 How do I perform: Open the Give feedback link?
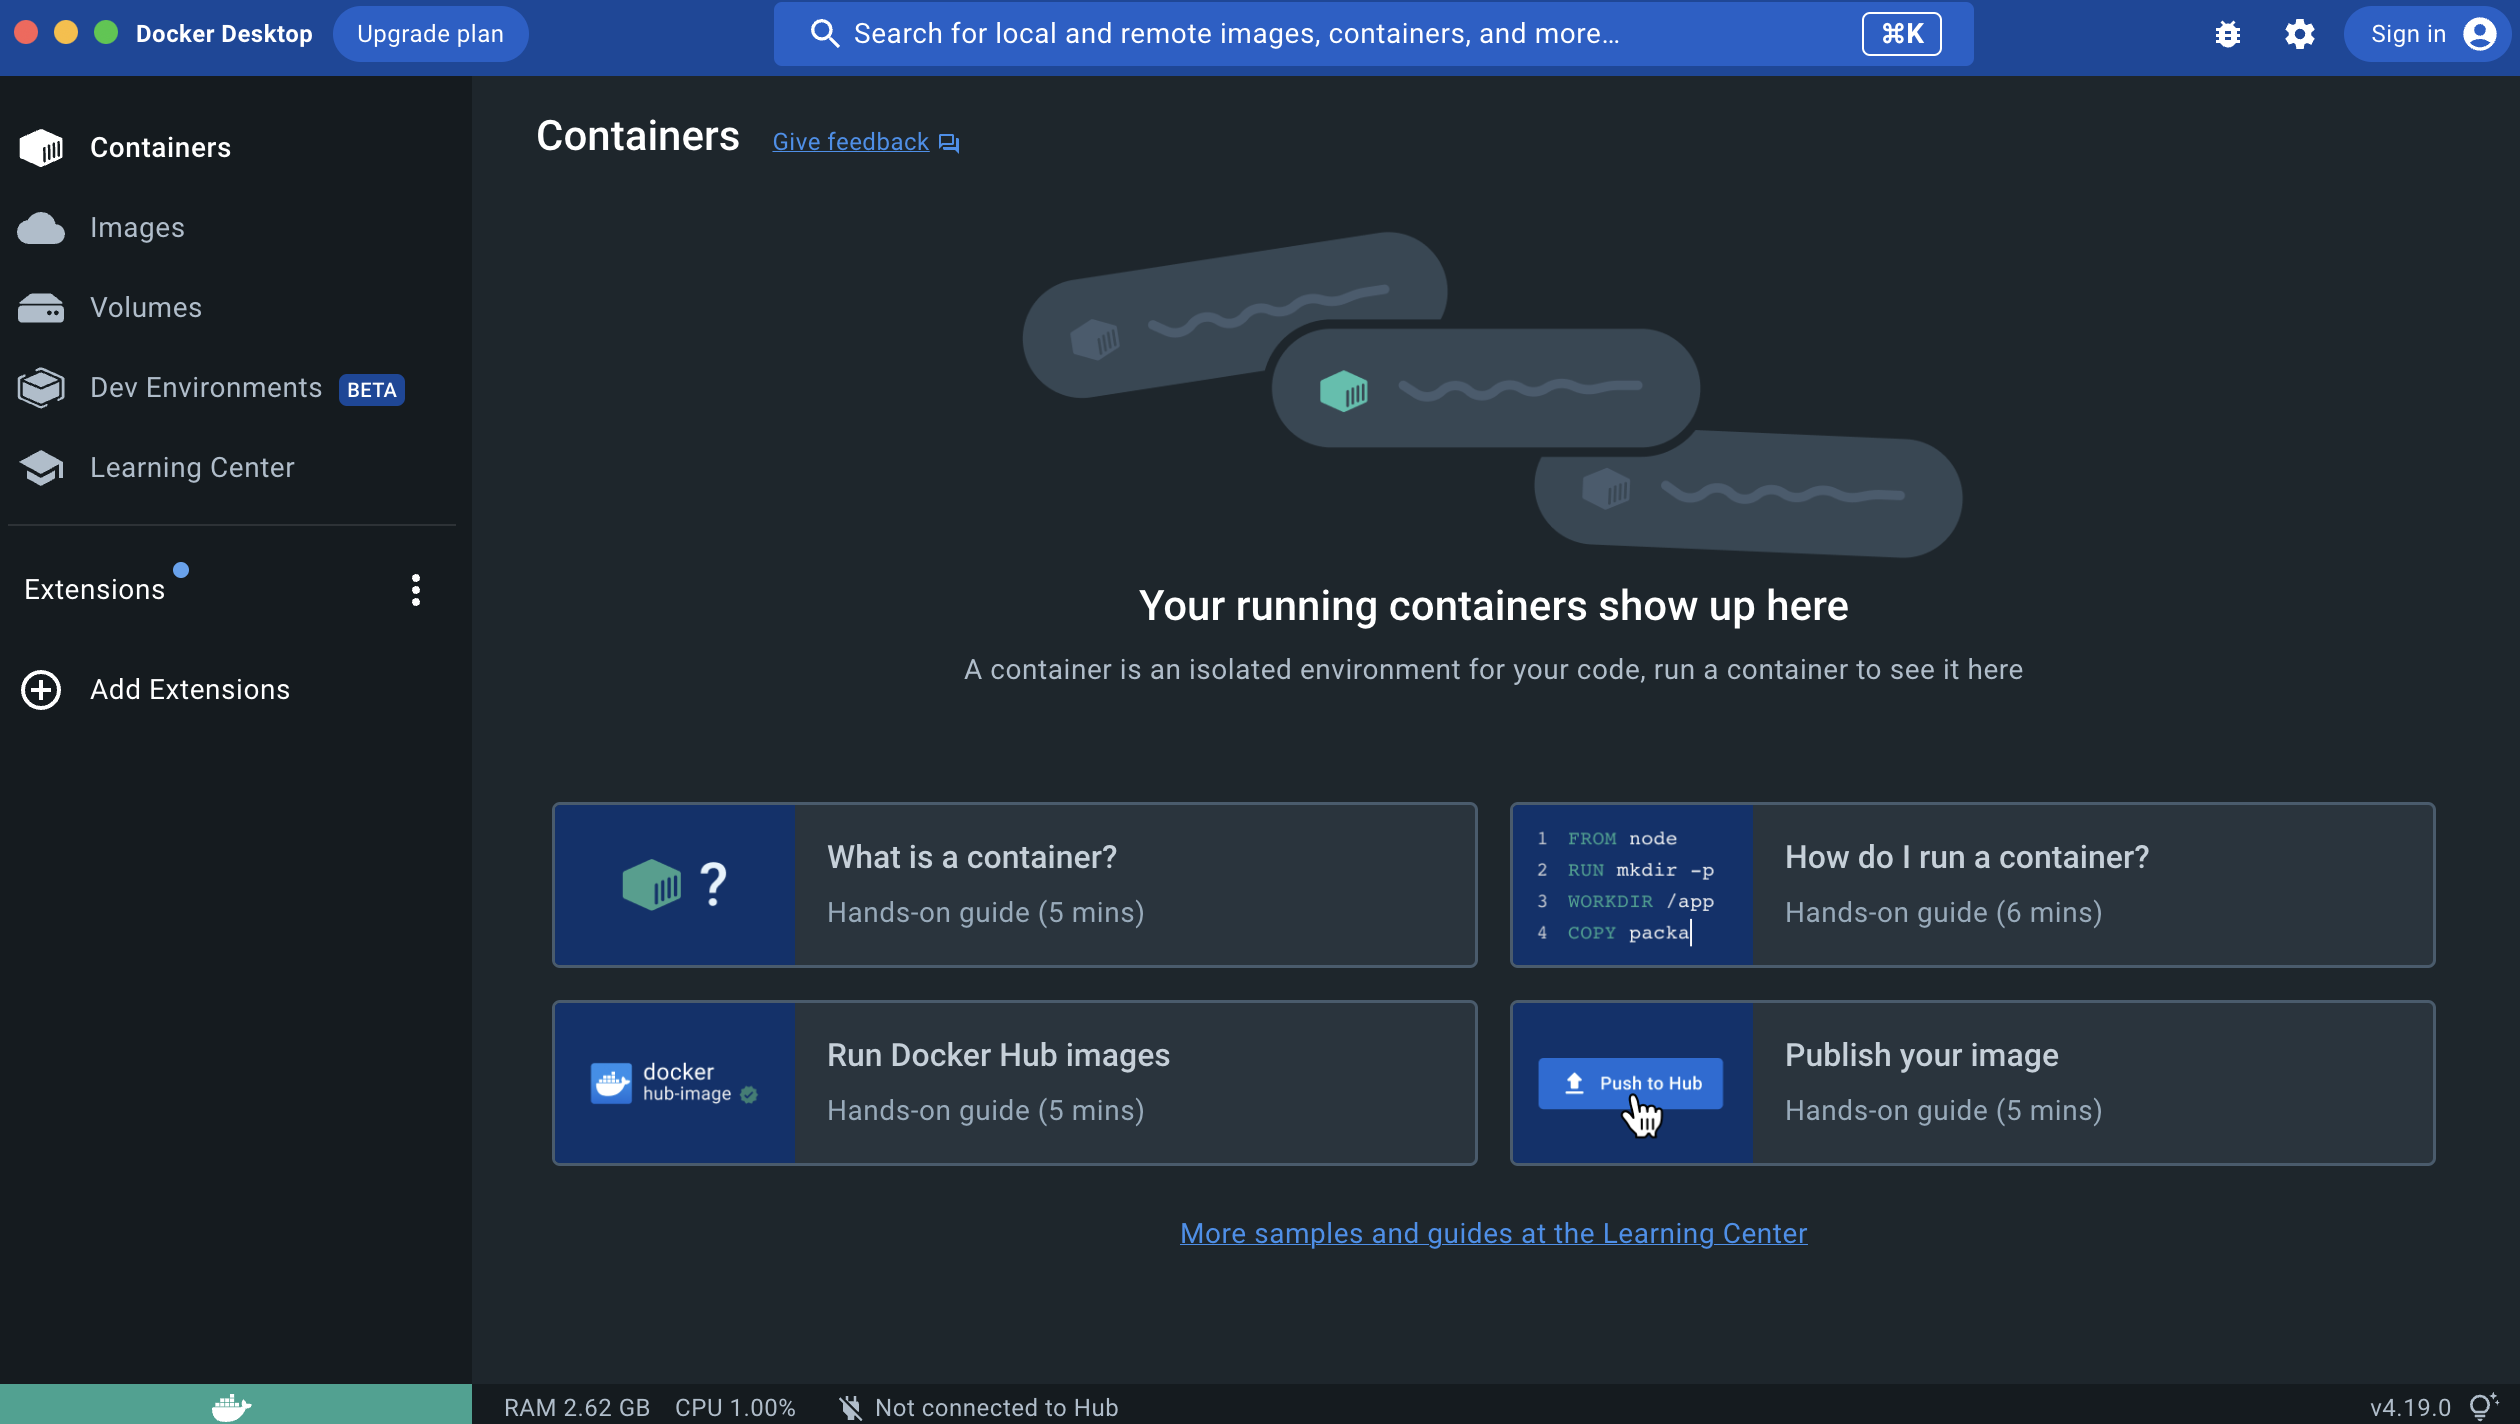pyautogui.click(x=851, y=142)
